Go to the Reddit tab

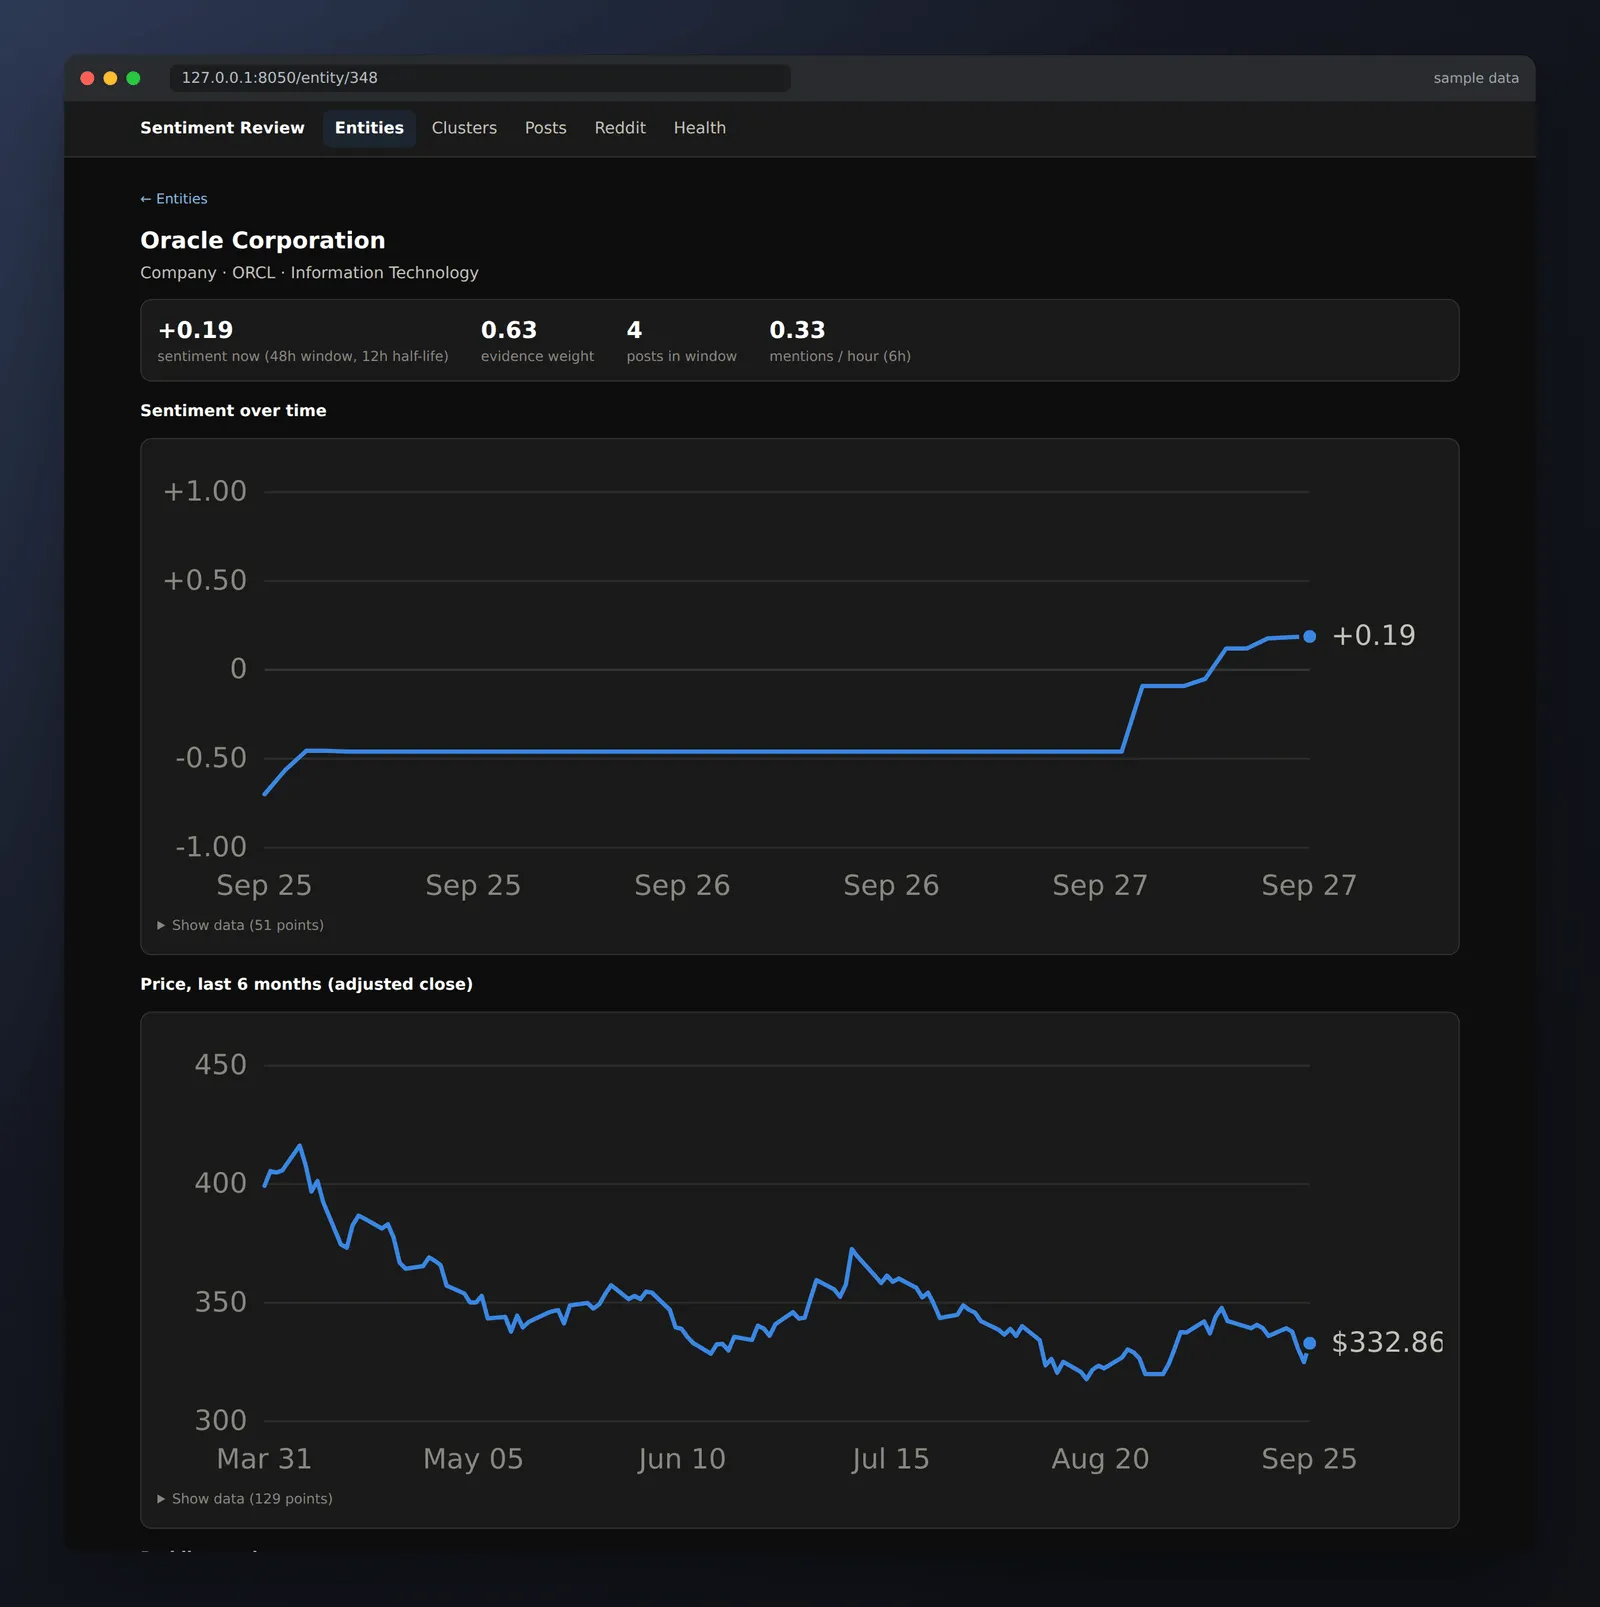coord(620,128)
